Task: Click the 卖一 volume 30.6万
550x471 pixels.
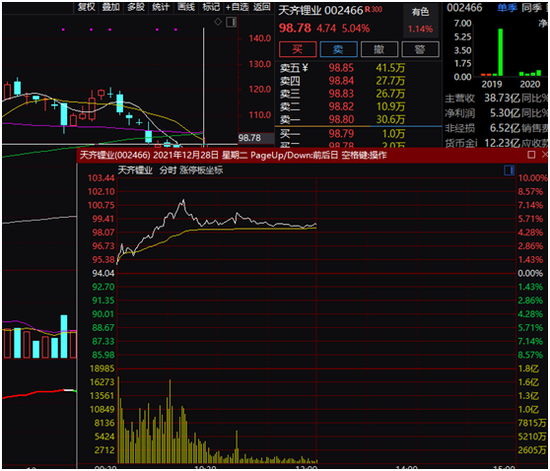Action: tap(390, 119)
